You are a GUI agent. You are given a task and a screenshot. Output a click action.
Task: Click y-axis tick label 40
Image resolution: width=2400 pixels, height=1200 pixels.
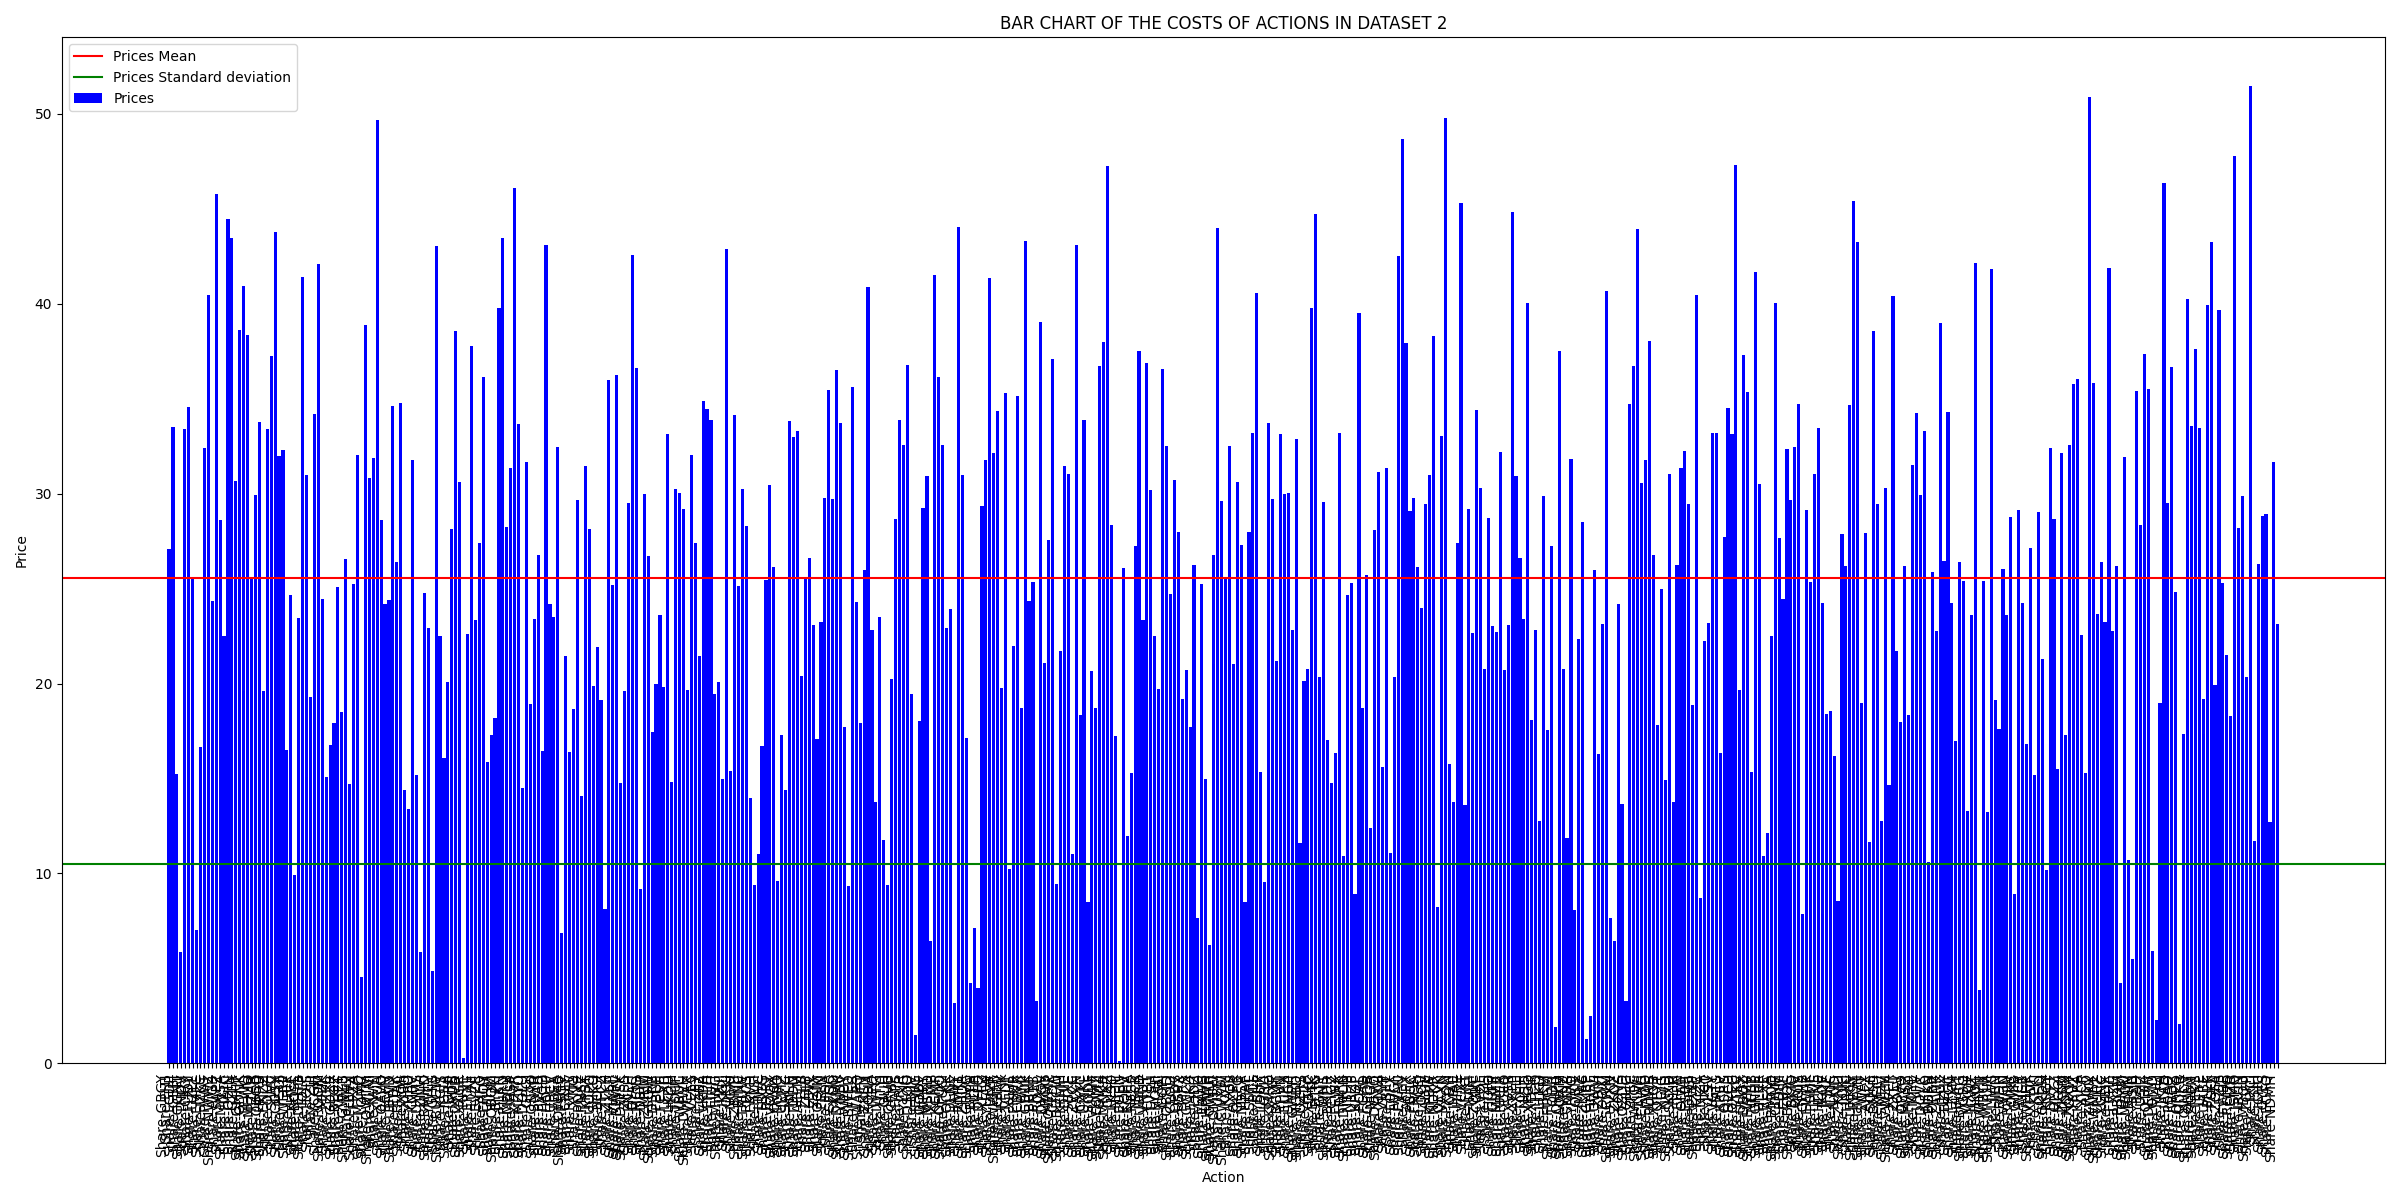coord(44,305)
